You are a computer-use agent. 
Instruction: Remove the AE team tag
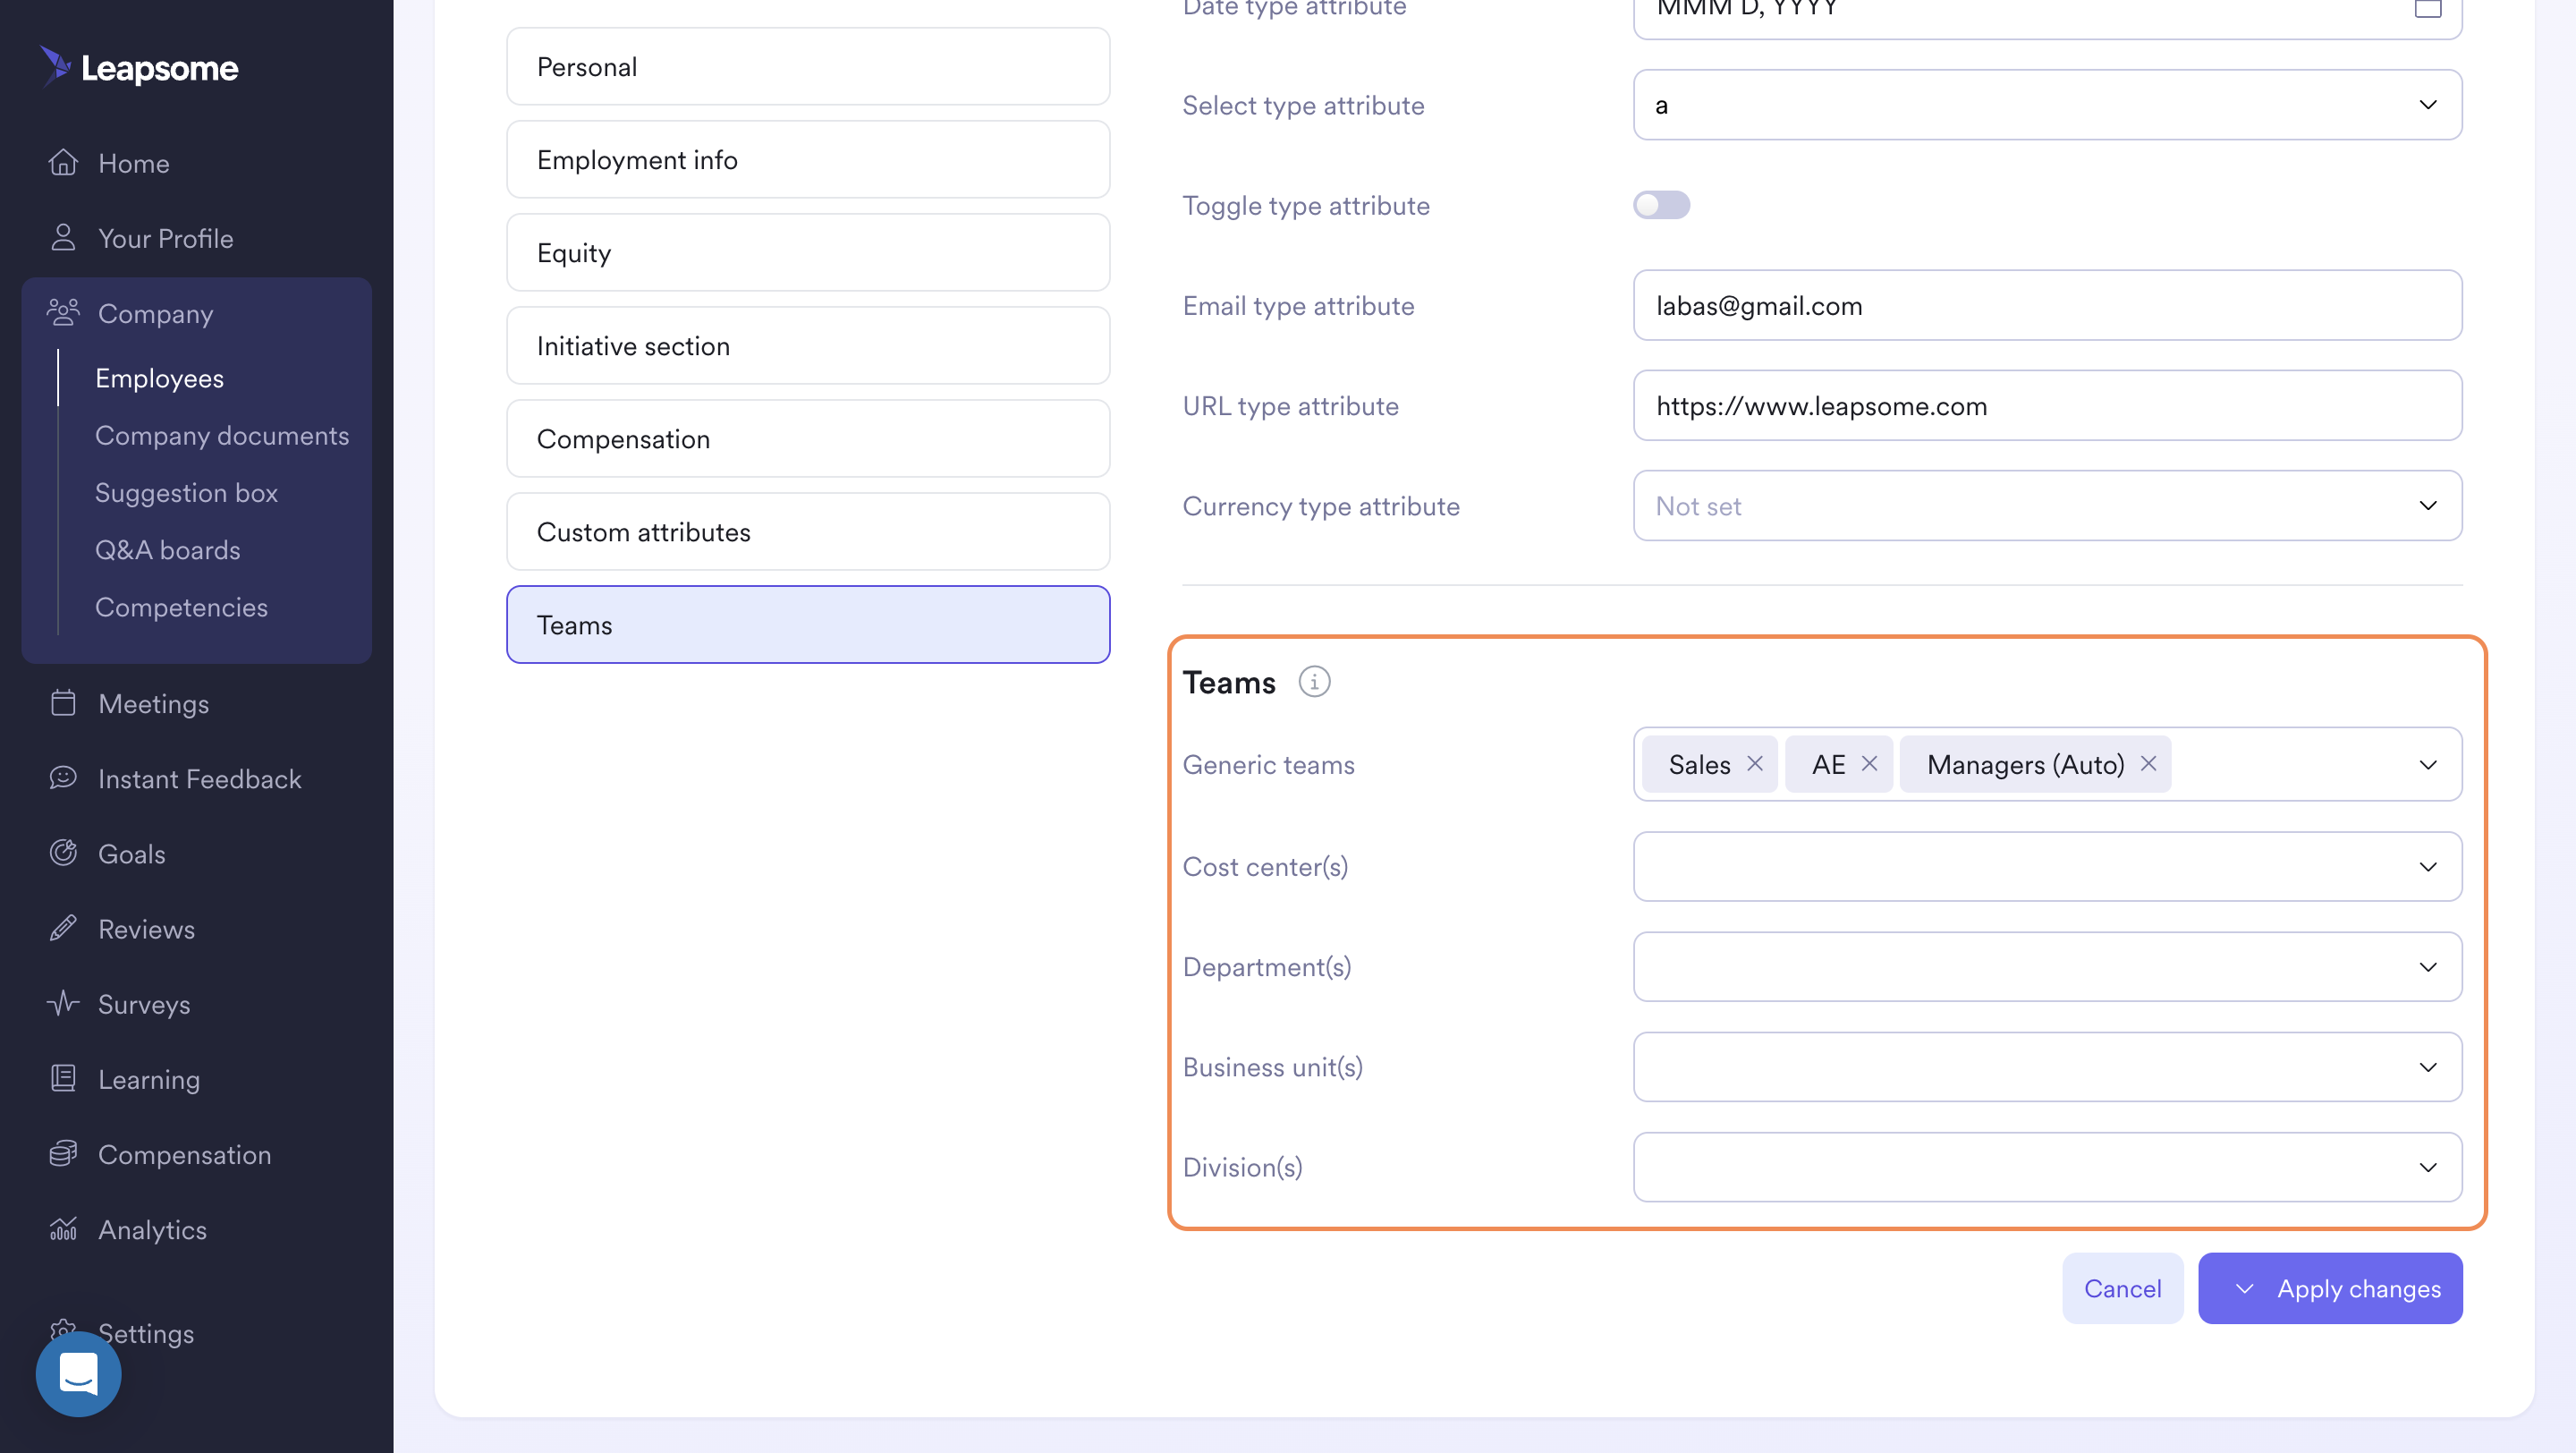1869,764
